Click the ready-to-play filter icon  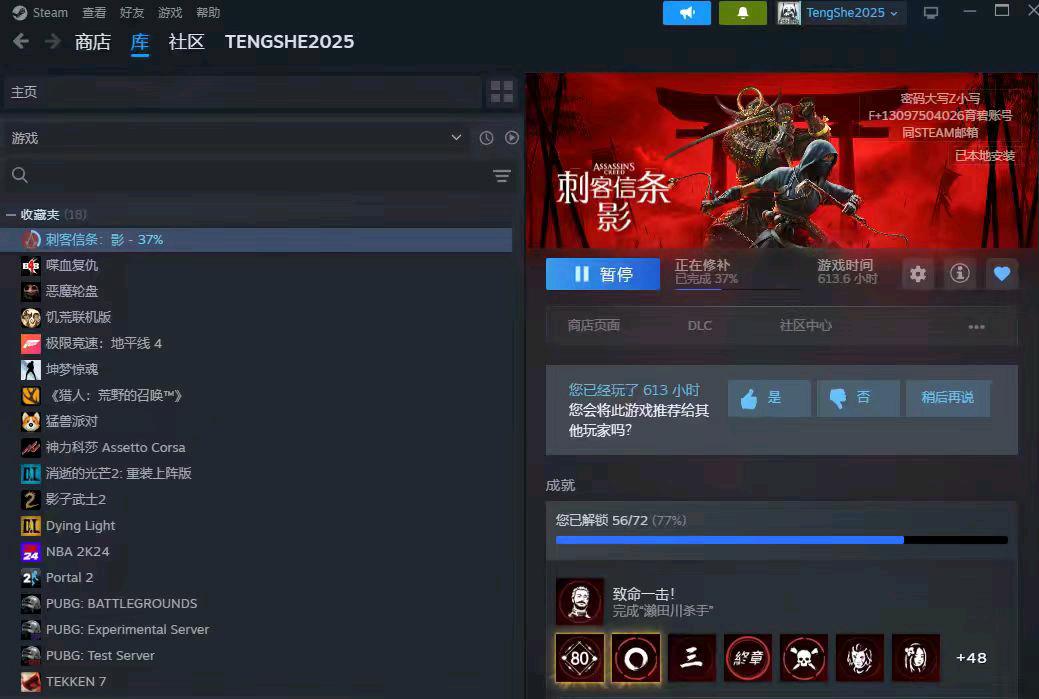coord(512,138)
